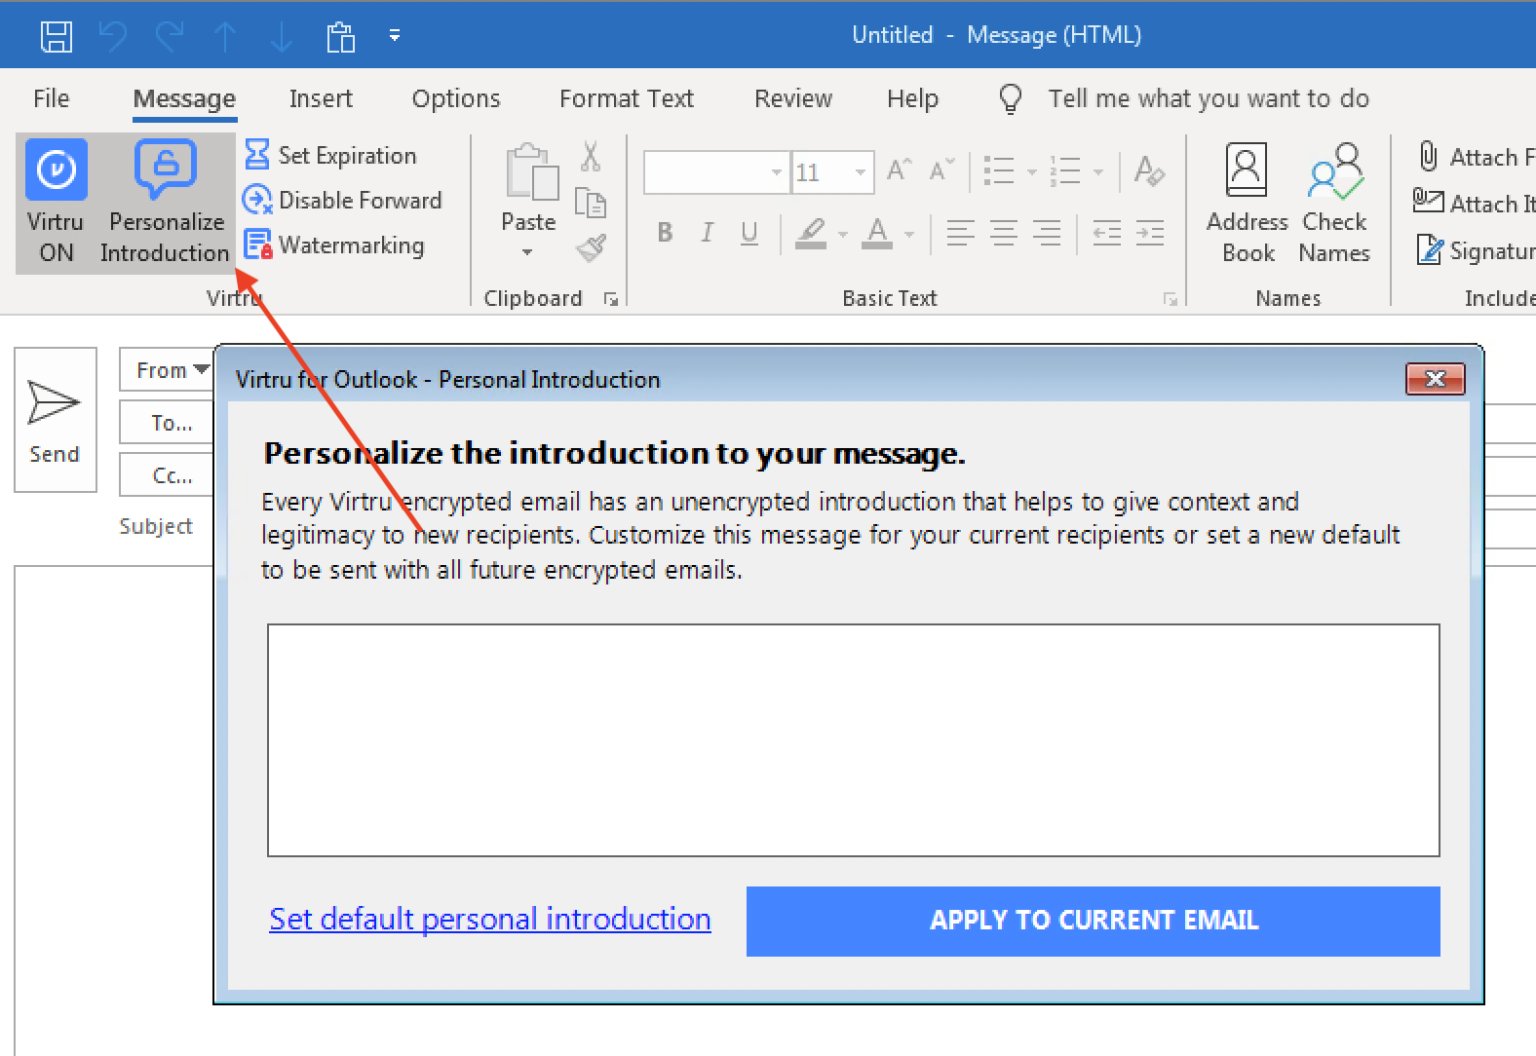
Task: Set an expiration for the email
Action: 333,155
